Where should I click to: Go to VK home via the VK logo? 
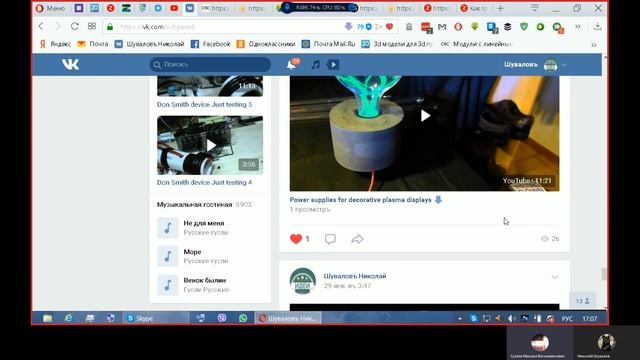[71, 64]
